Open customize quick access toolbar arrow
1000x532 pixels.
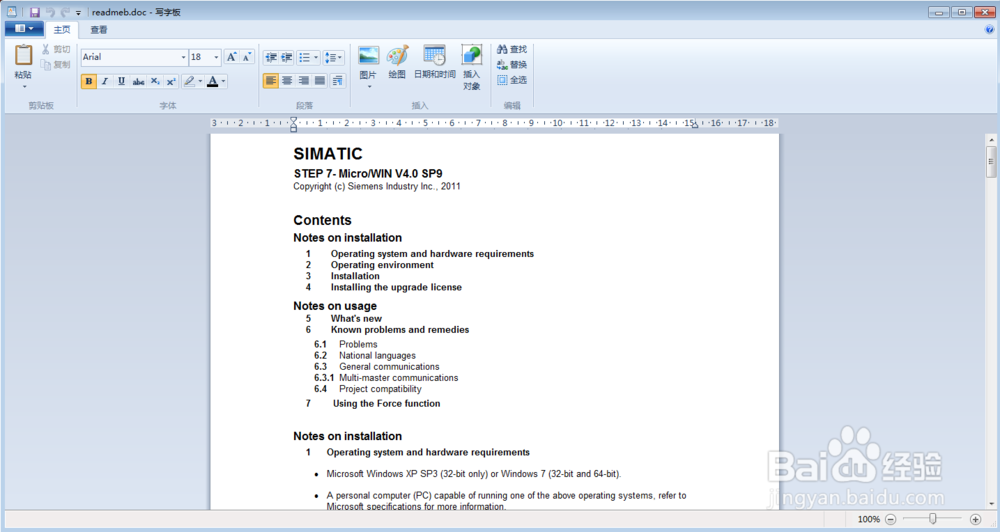click(78, 13)
